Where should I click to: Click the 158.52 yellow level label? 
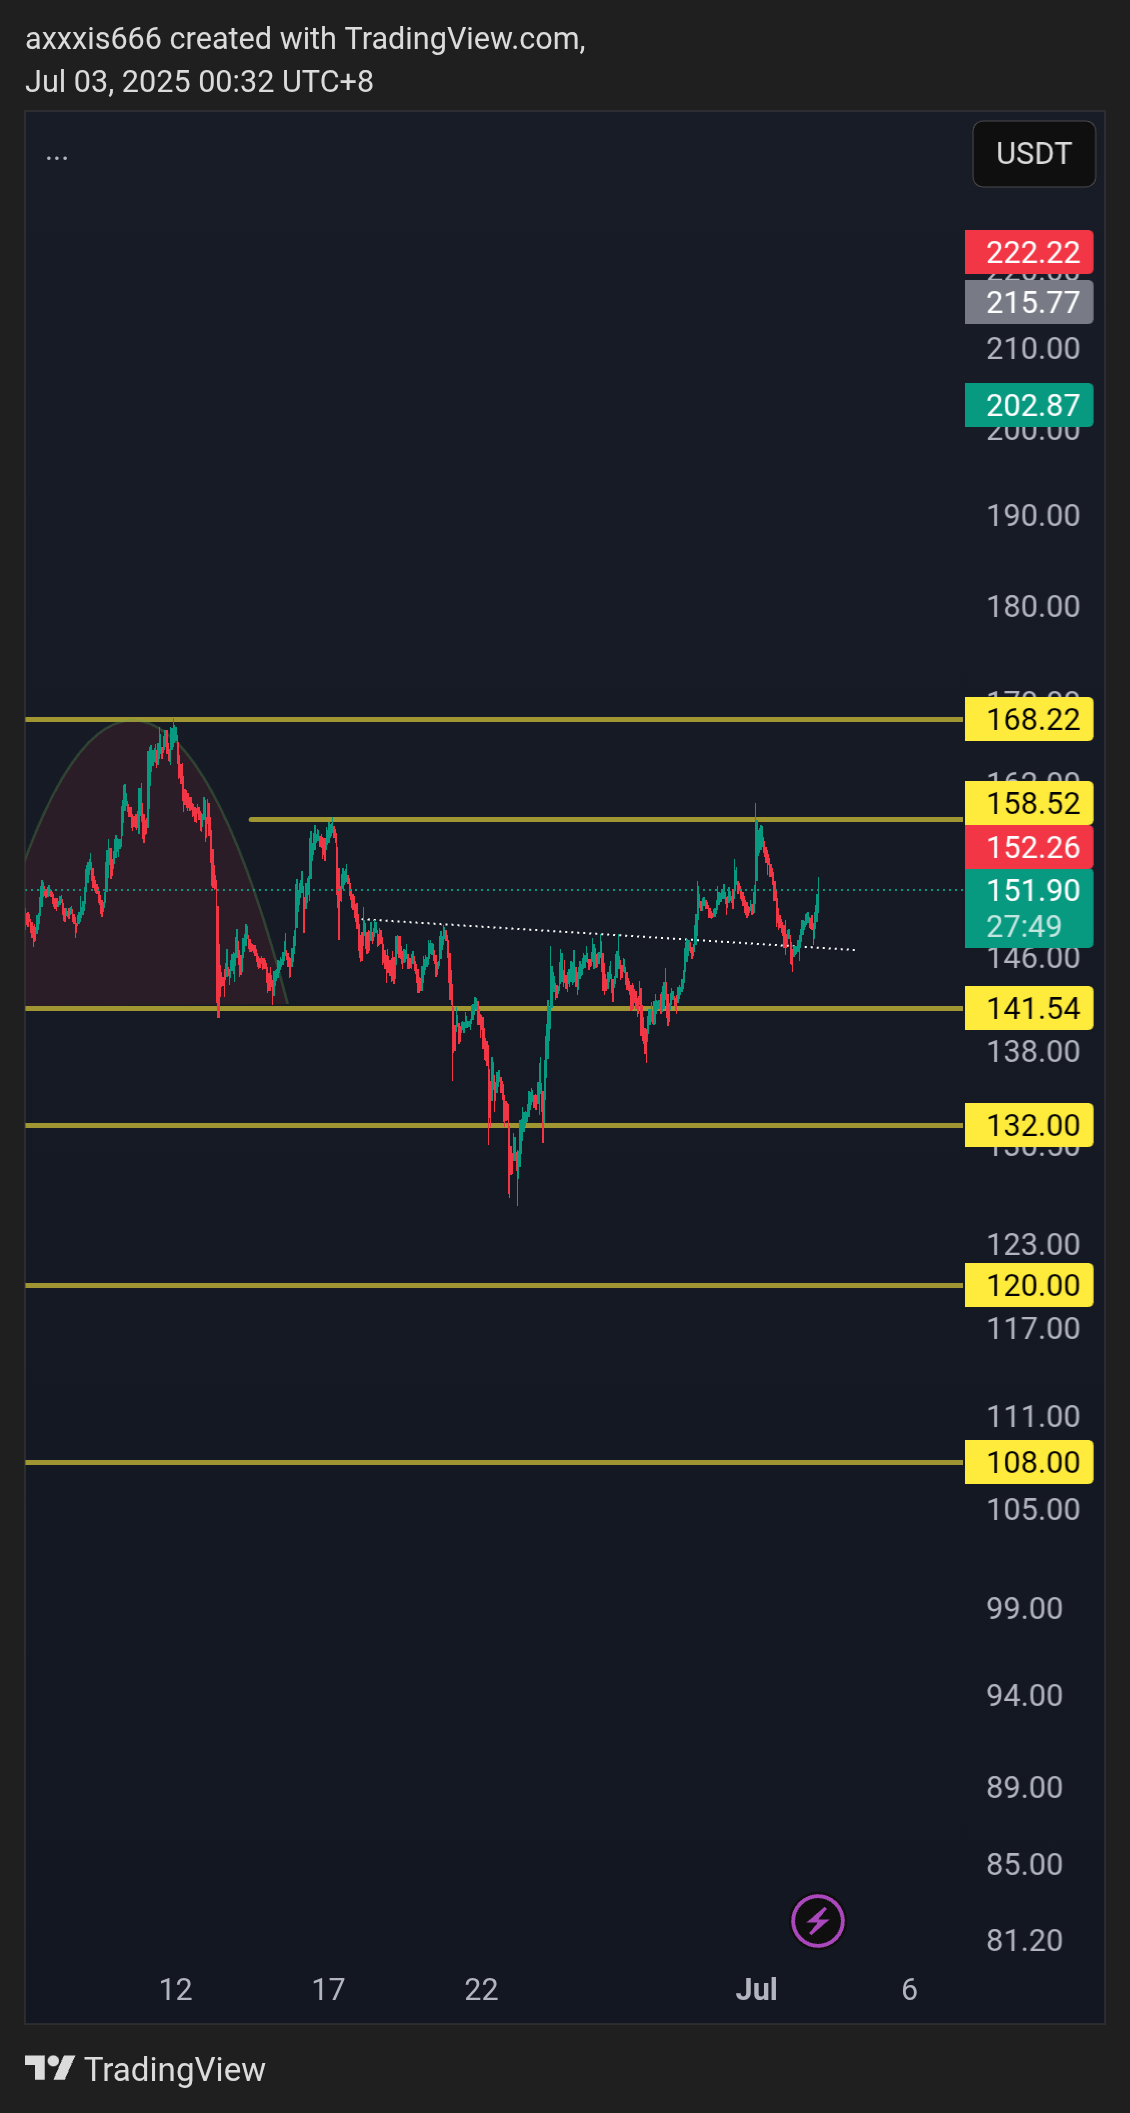pyautogui.click(x=1029, y=803)
